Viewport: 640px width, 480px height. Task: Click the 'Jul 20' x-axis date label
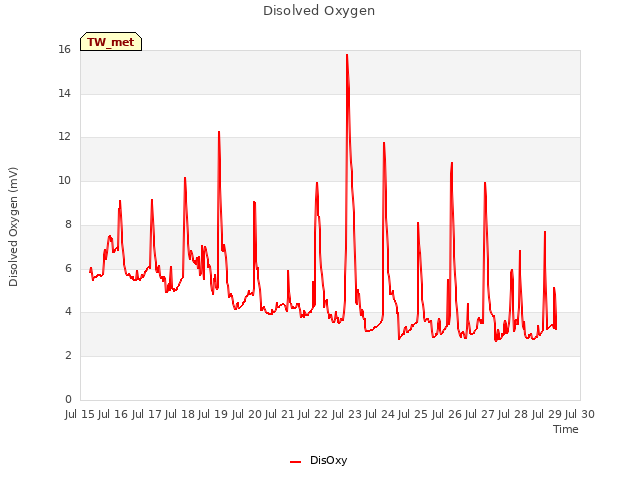[247, 414]
